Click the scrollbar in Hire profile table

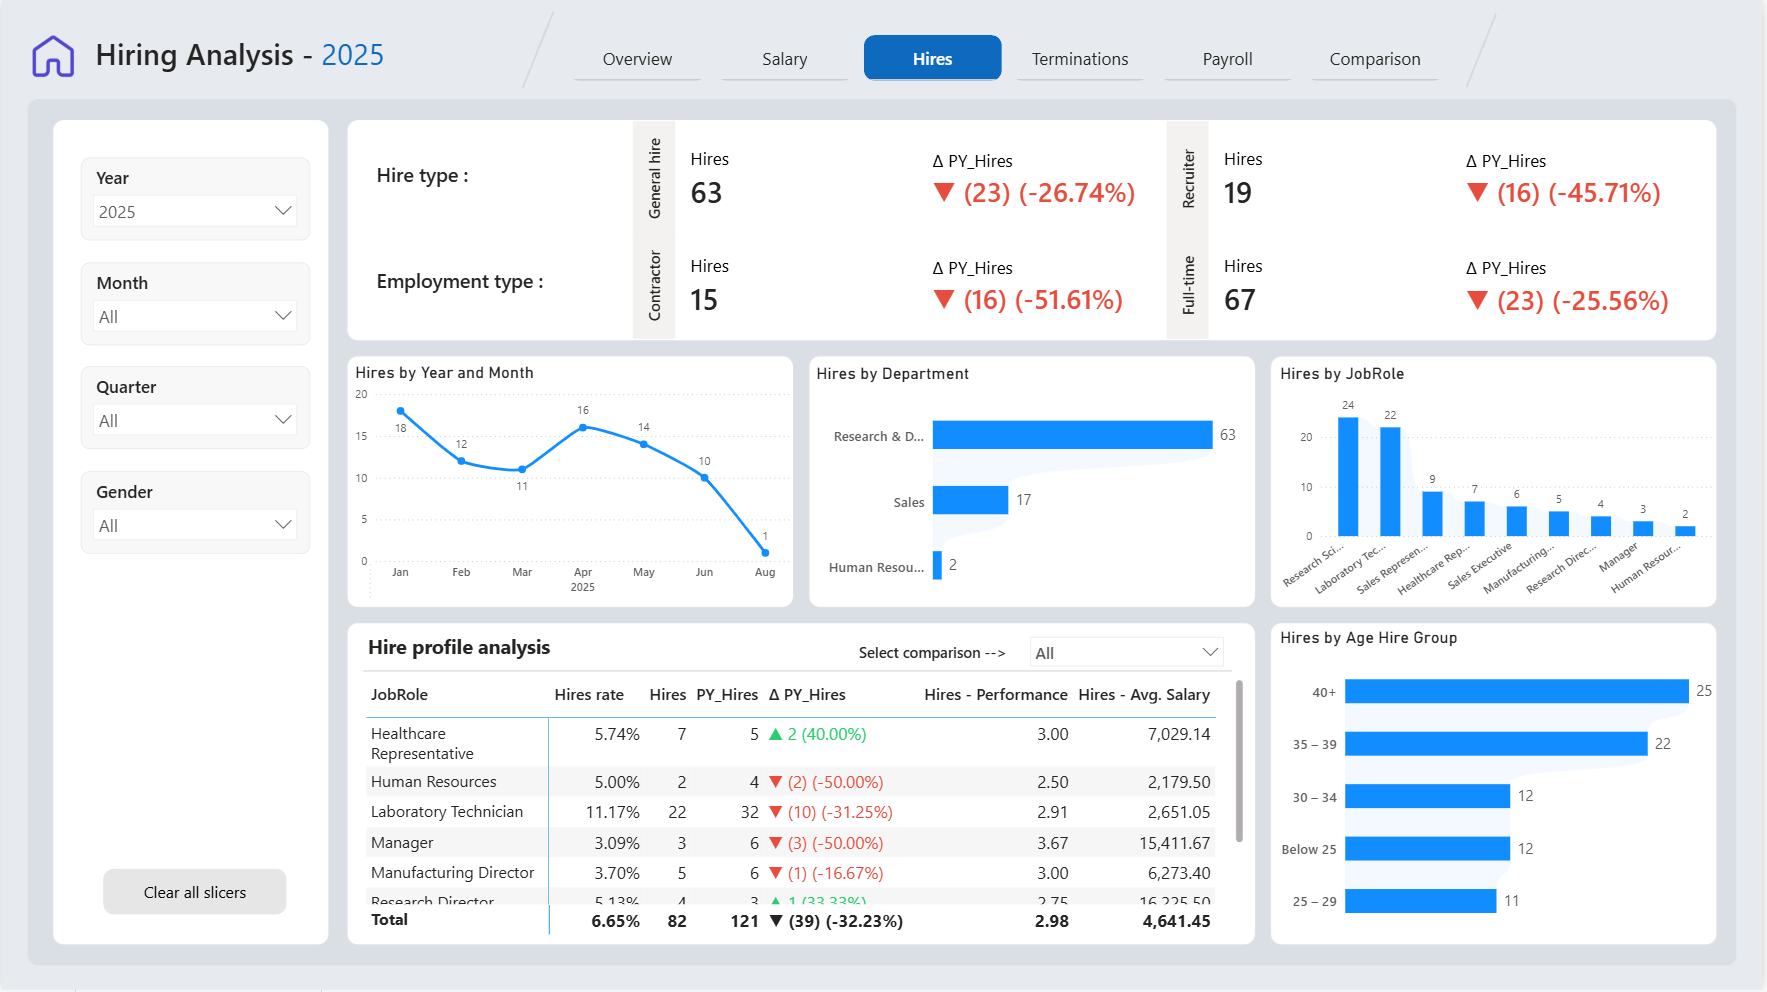(x=1240, y=762)
